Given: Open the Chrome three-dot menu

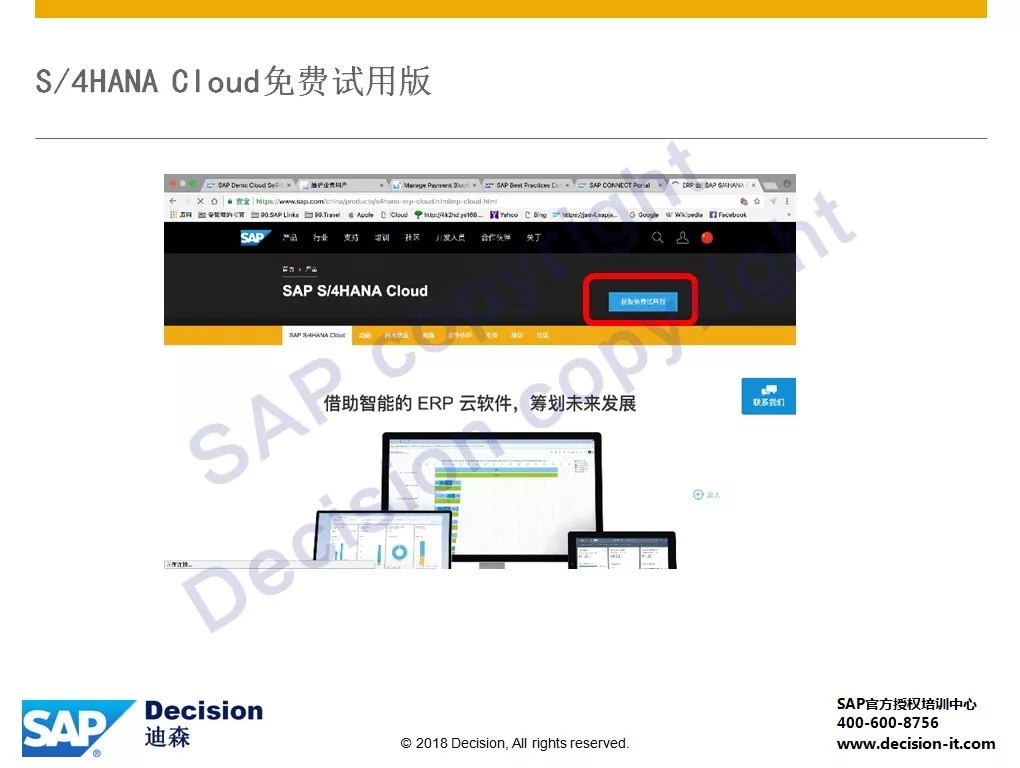Looking at the screenshot, I should pyautogui.click(x=787, y=202).
